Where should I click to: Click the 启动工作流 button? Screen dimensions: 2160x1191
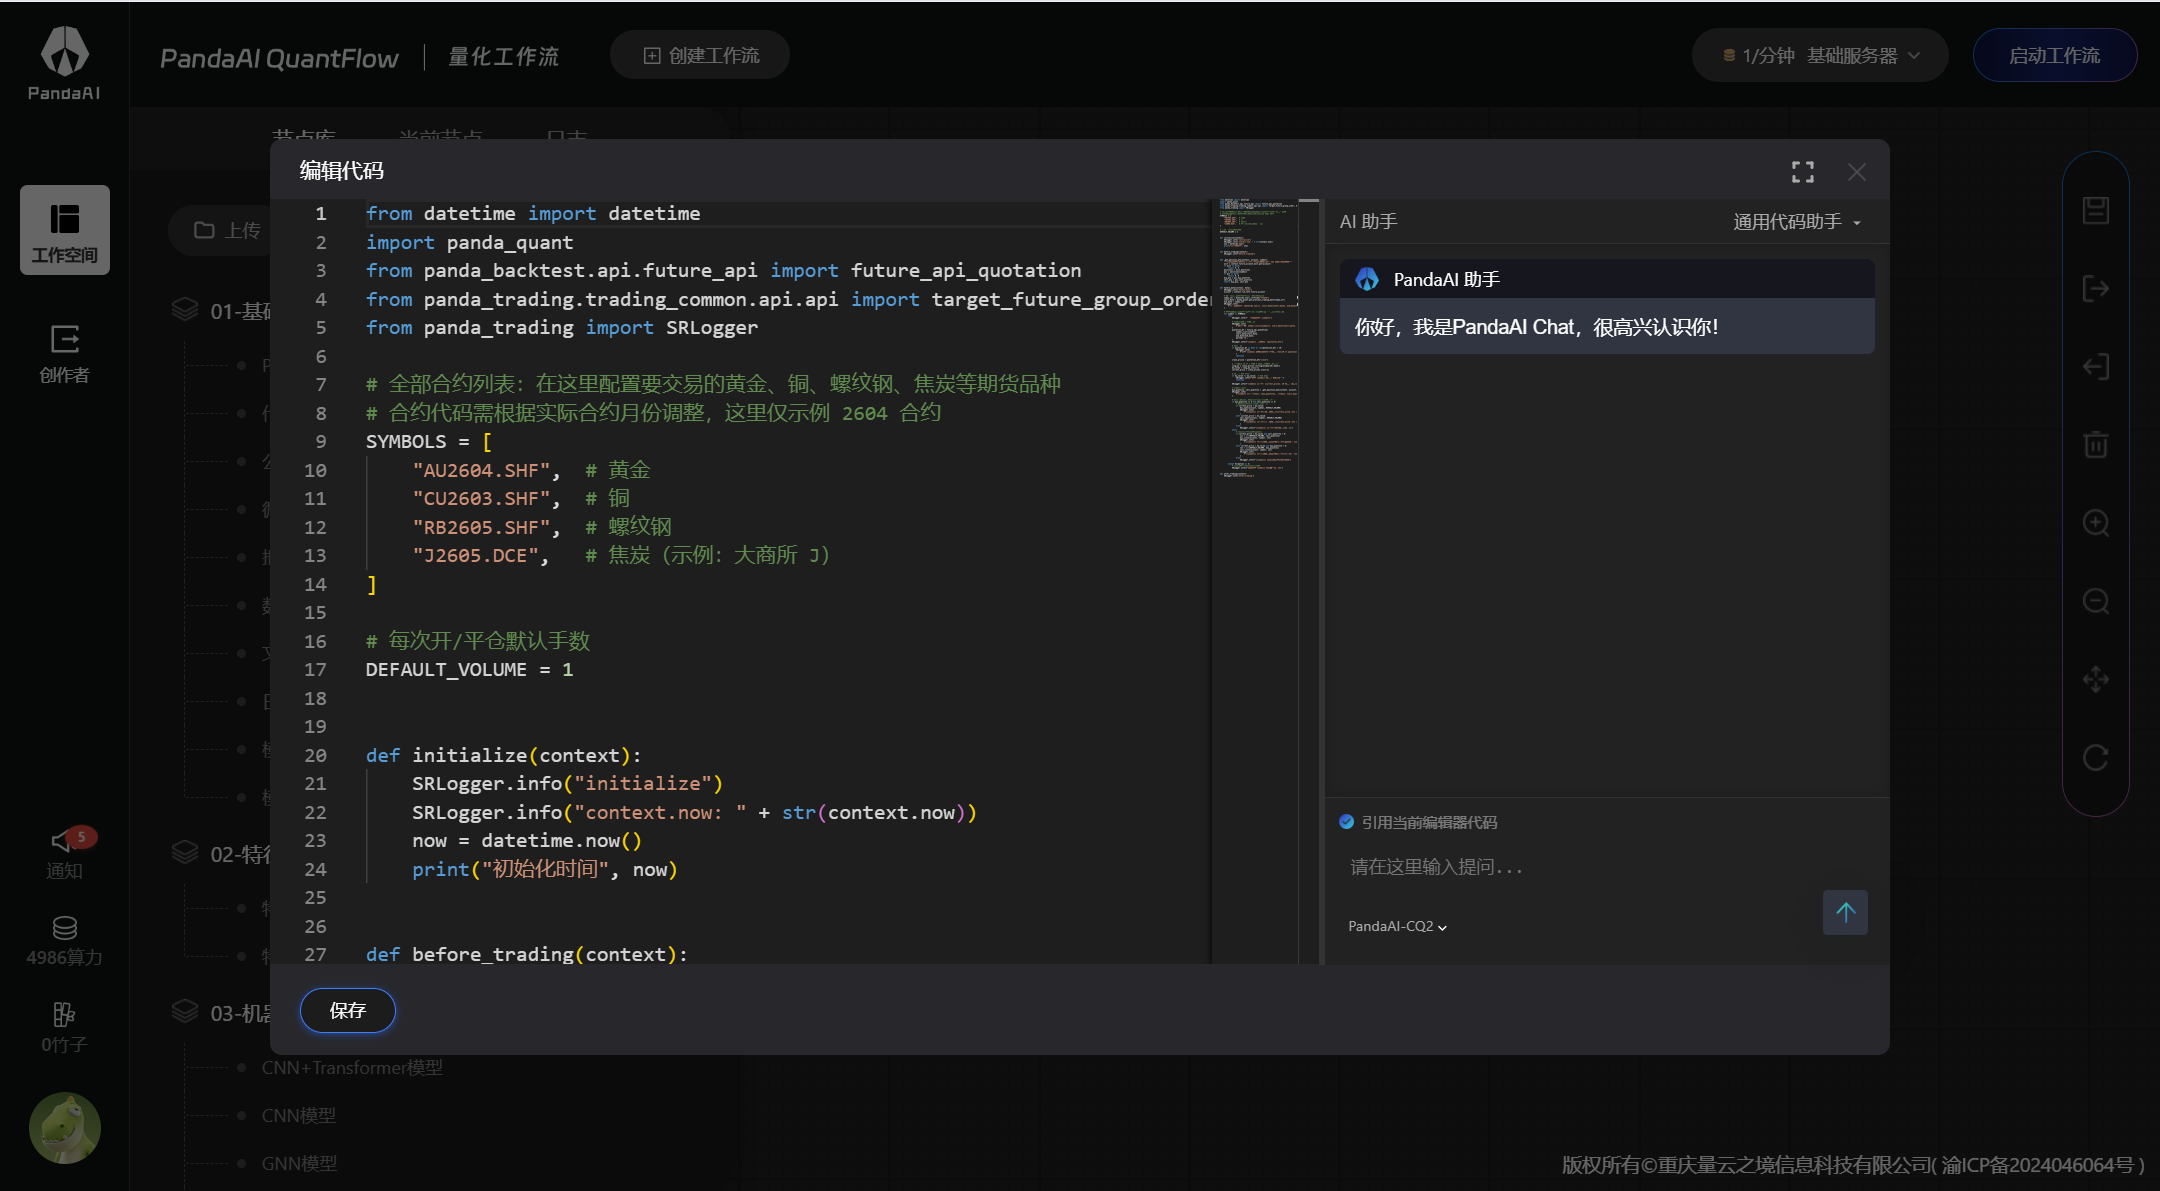[2055, 56]
